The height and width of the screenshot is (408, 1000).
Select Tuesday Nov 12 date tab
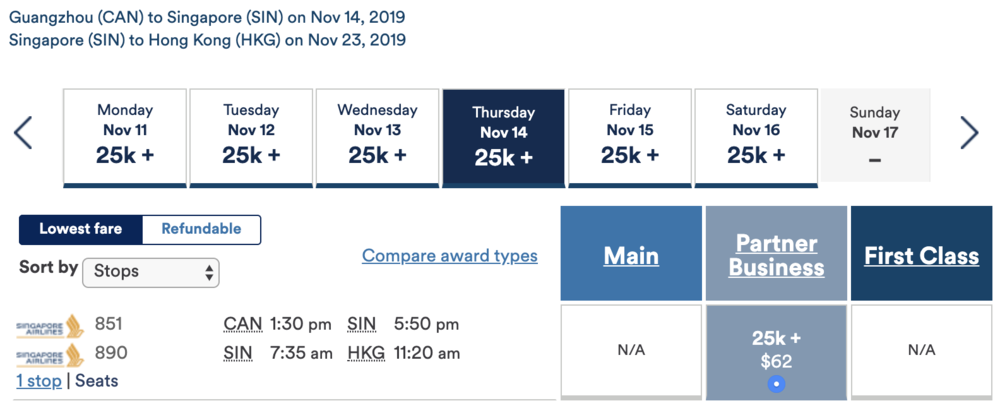click(251, 137)
